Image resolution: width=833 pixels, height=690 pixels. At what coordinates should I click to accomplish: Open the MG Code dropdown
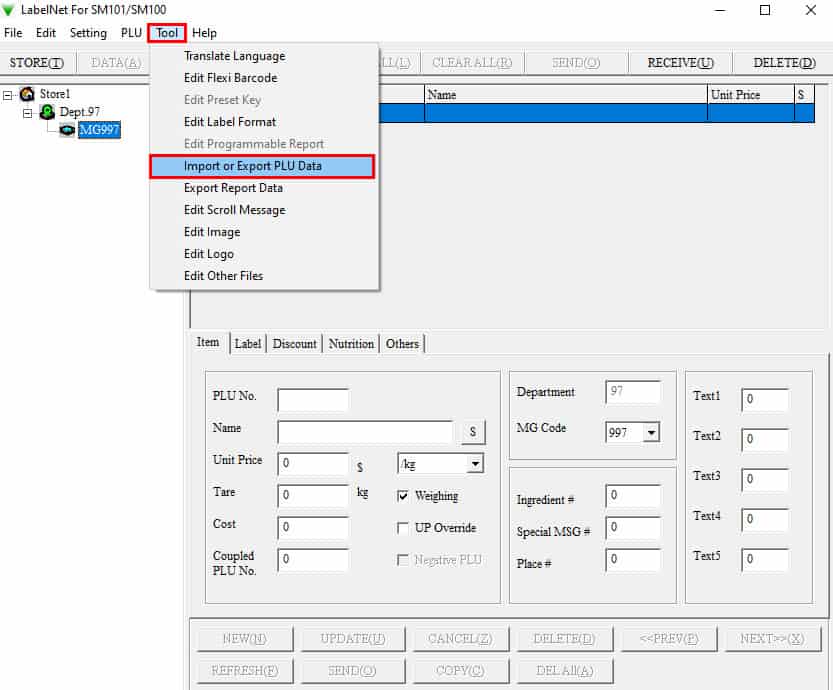[x=651, y=433]
